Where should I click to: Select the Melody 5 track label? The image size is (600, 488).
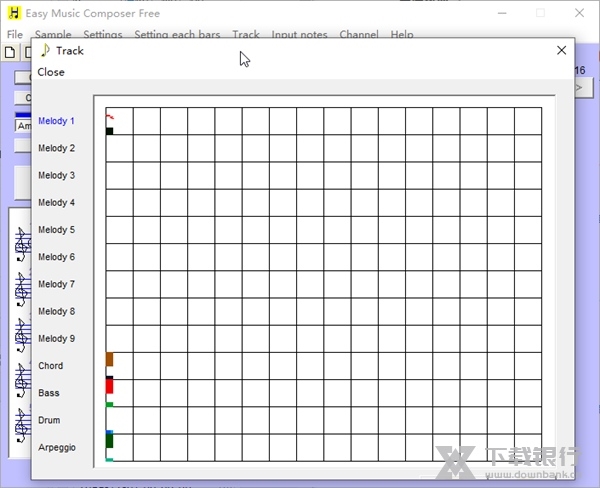pyautogui.click(x=56, y=230)
